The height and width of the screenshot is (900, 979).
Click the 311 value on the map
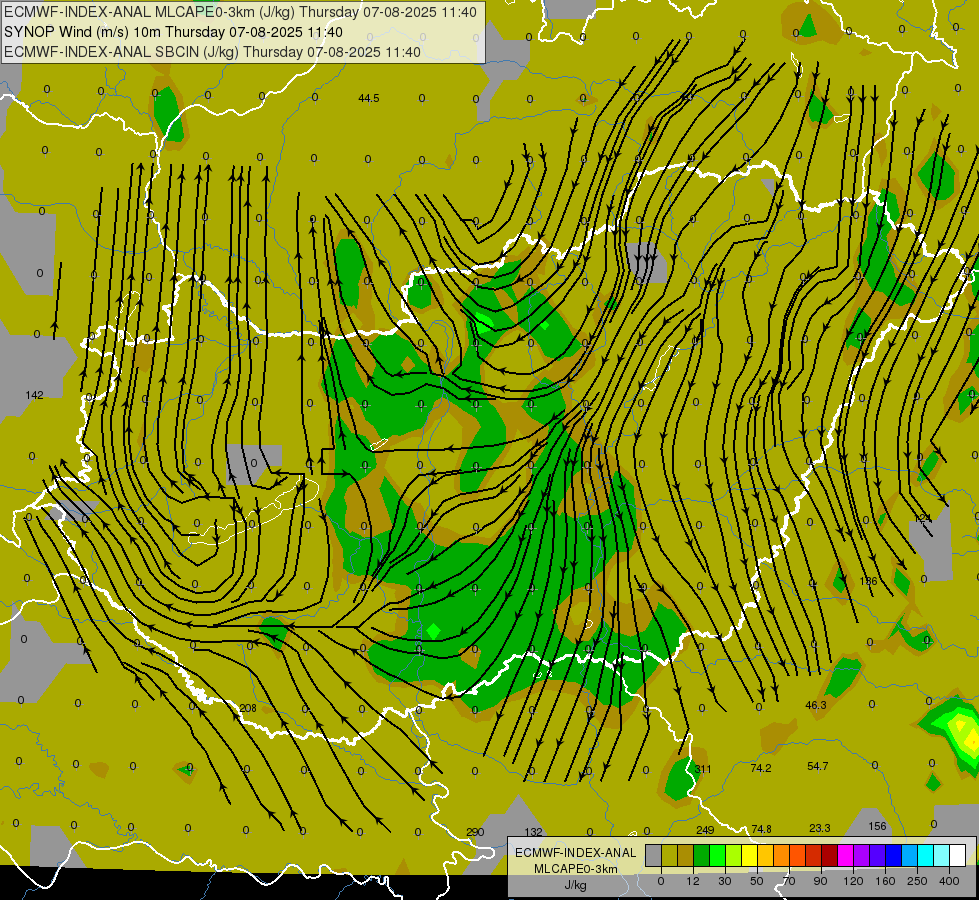(703, 769)
